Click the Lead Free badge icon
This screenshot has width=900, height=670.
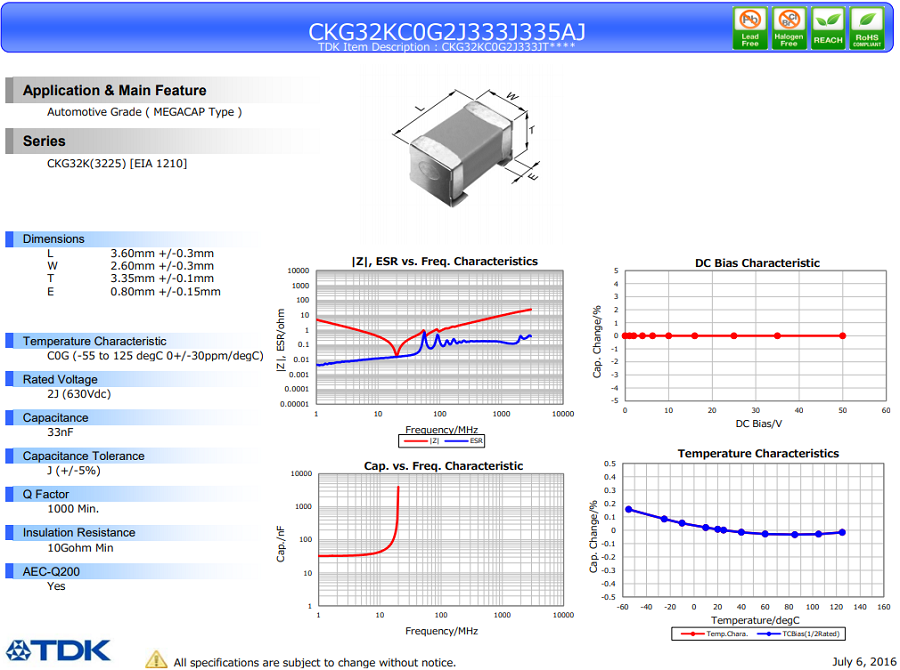tap(750, 28)
